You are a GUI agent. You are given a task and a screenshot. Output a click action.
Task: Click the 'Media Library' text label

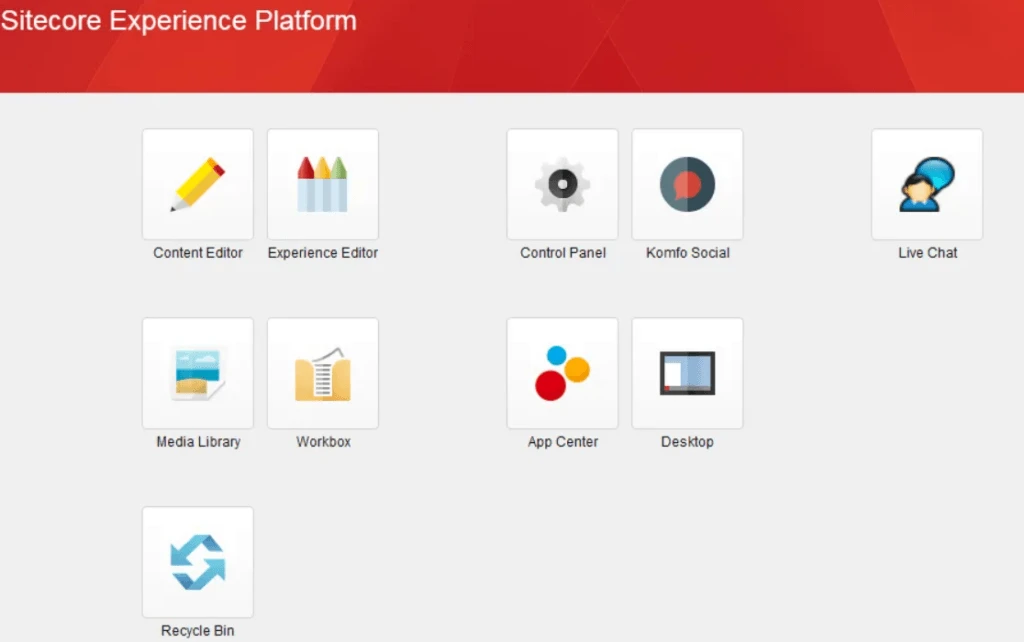coord(199,442)
